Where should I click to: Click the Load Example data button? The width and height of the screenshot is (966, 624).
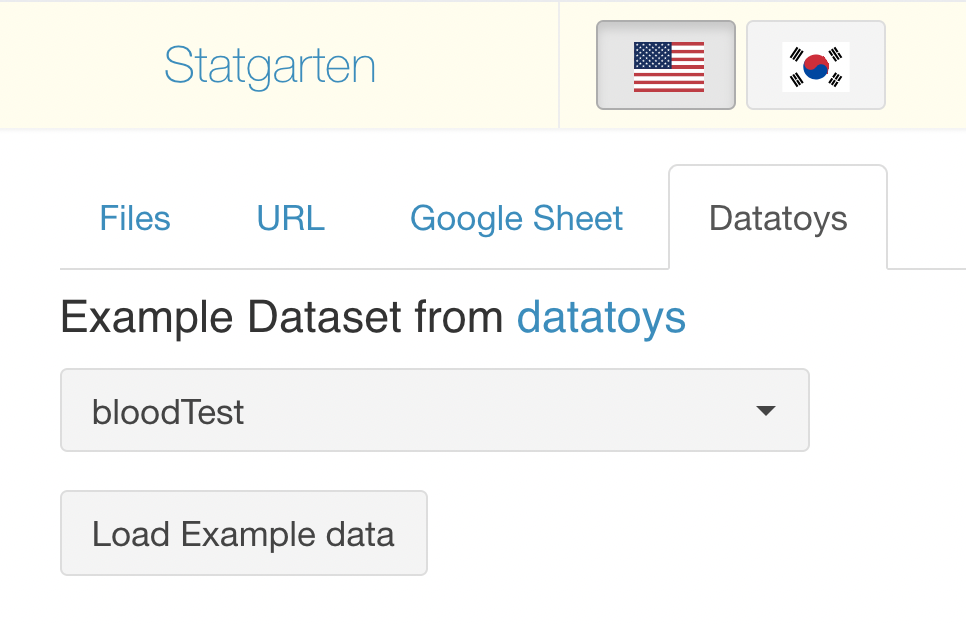coord(244,533)
